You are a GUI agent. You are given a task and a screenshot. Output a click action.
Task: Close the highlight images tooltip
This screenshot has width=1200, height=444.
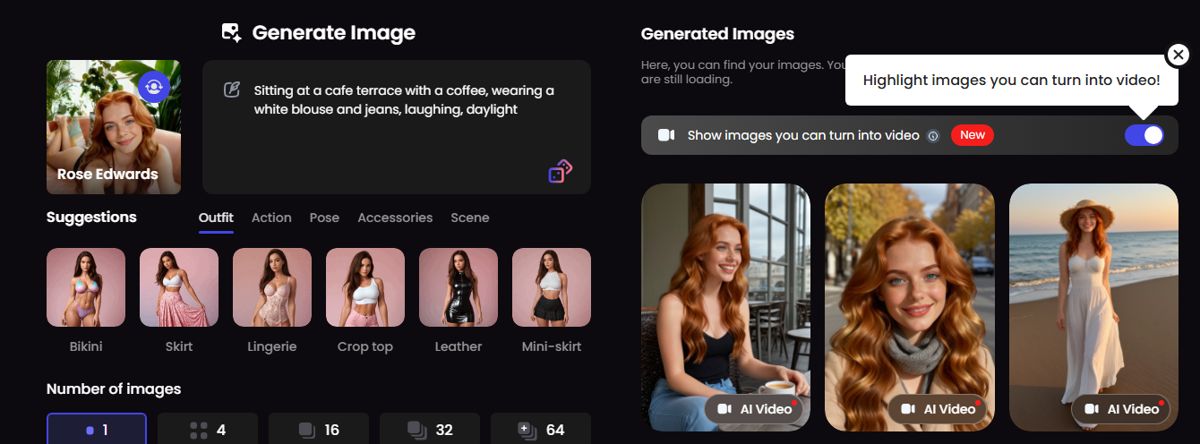coord(1178,54)
